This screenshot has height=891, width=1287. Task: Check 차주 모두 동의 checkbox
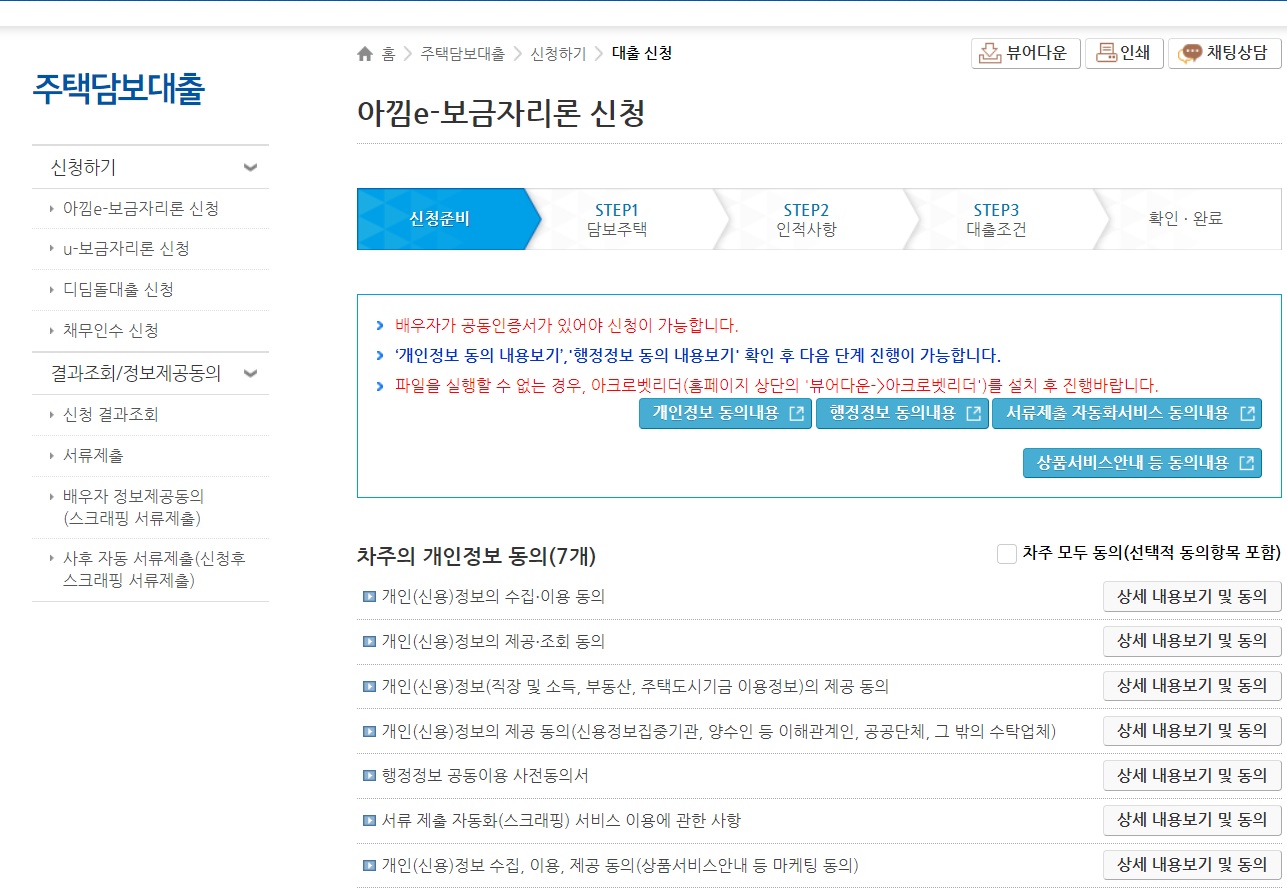pos(1007,553)
